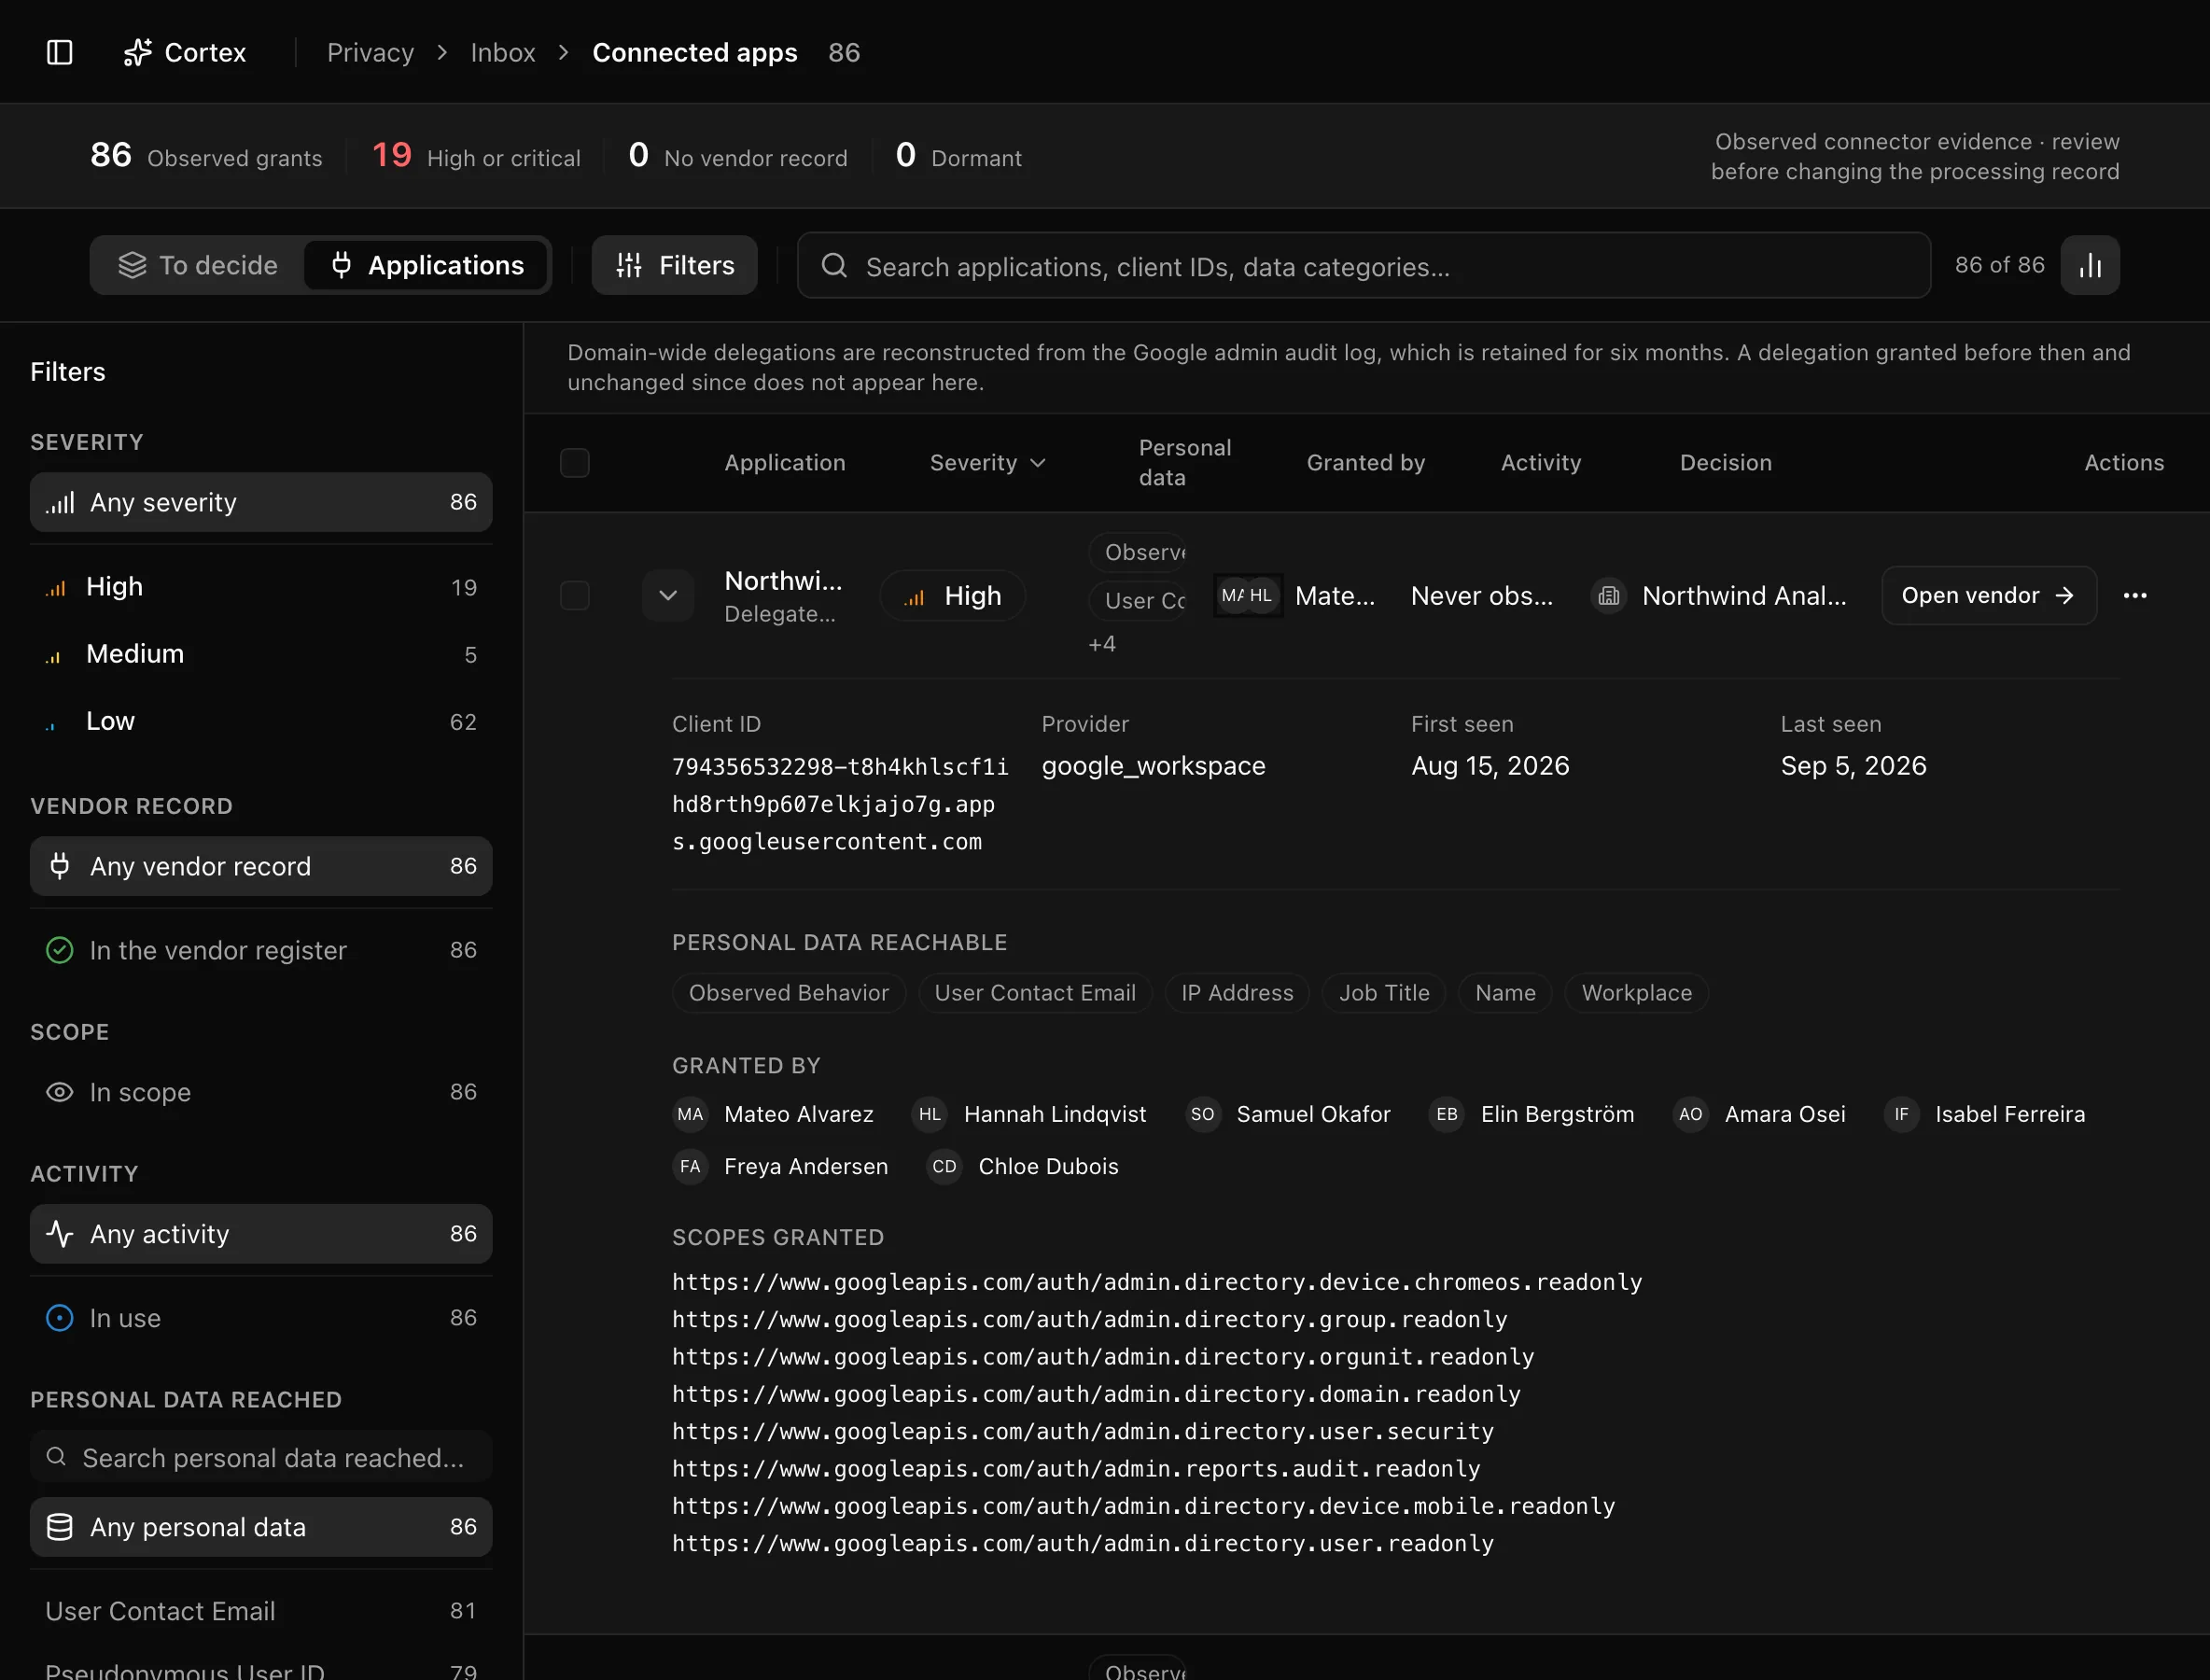Click the High severity bars icon in sidebar
The width and height of the screenshot is (2210, 1680).
click(x=56, y=588)
